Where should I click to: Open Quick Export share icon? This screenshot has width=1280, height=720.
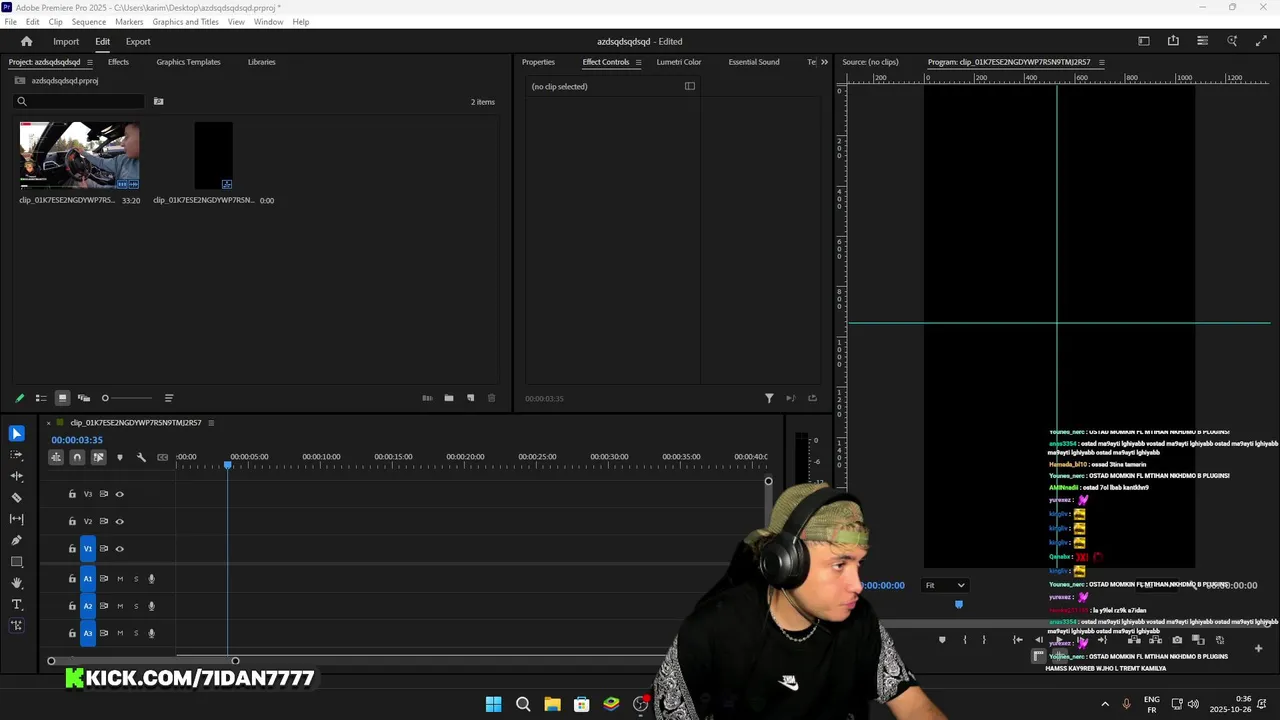point(1173,41)
